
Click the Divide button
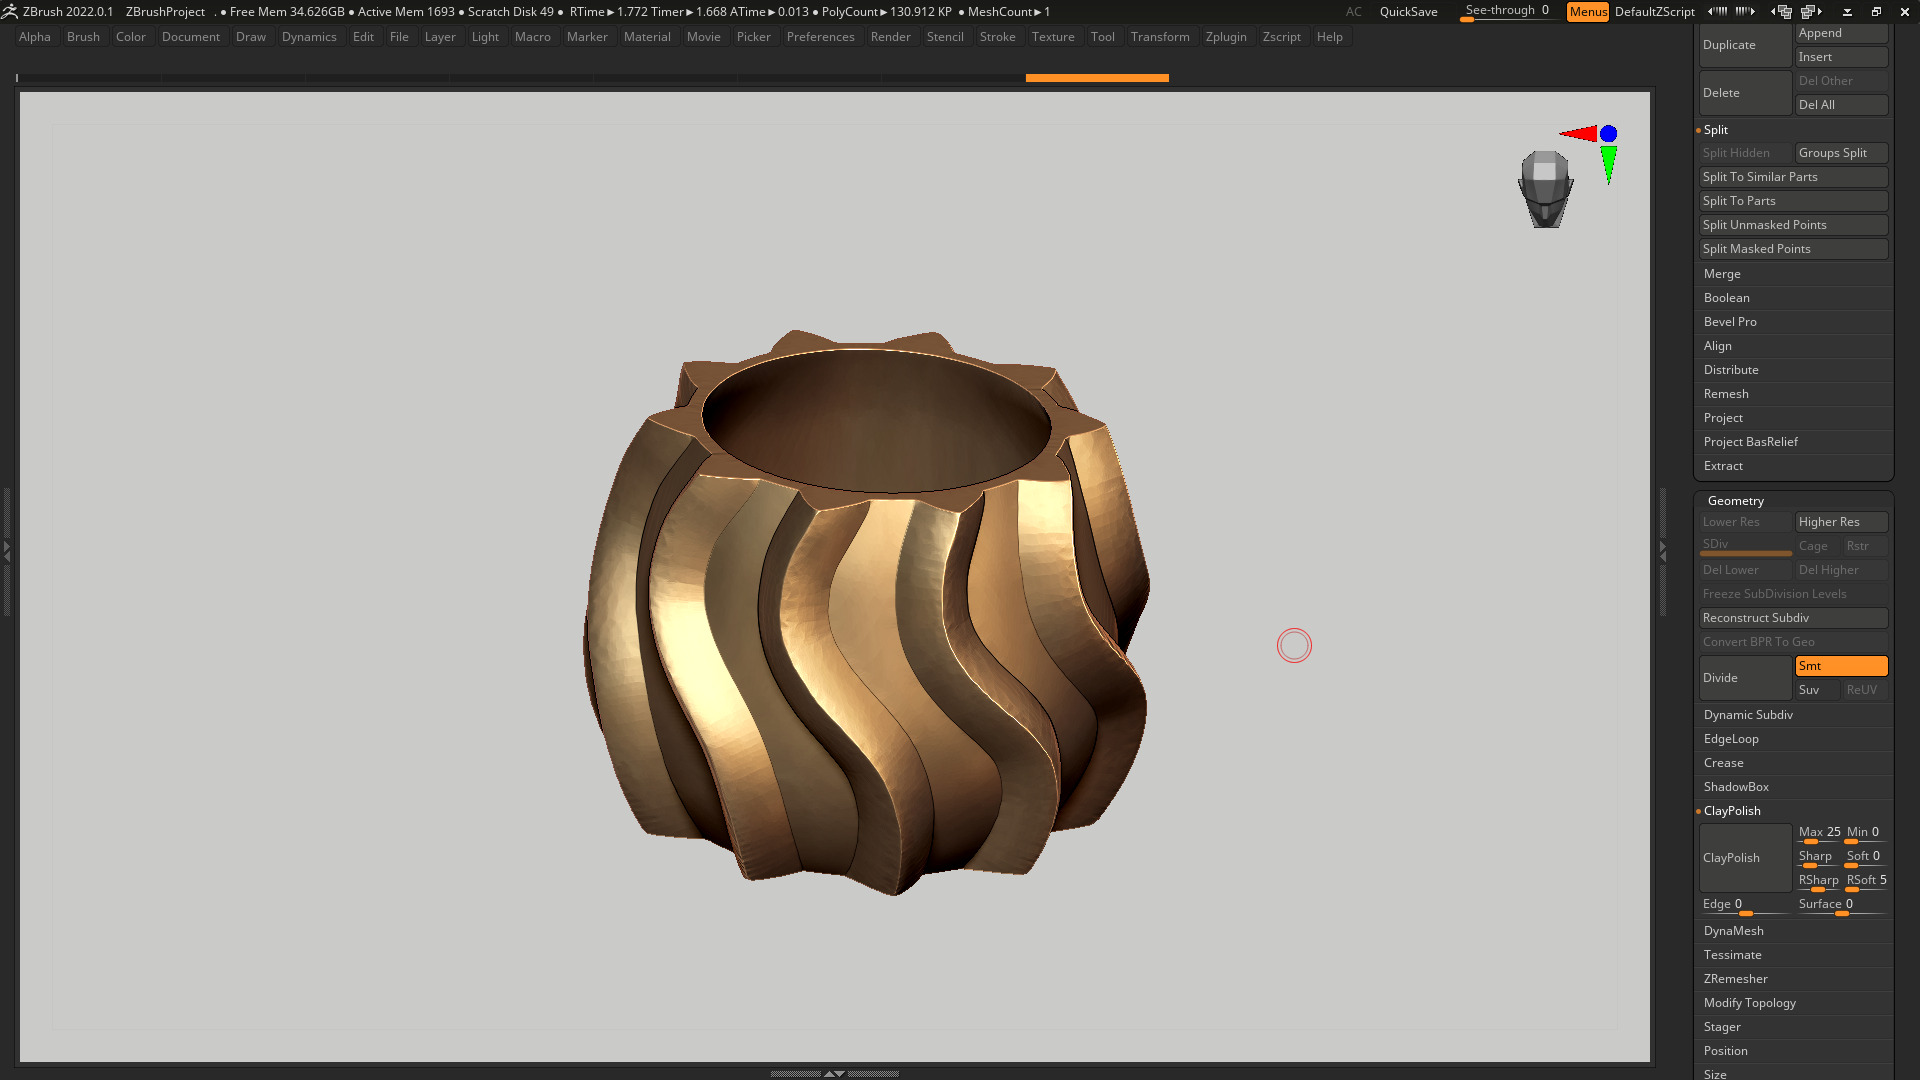click(1745, 678)
